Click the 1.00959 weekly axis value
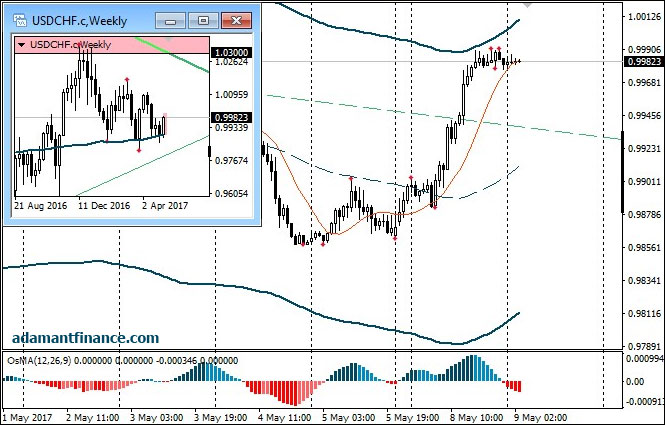The image size is (665, 425). tap(232, 95)
